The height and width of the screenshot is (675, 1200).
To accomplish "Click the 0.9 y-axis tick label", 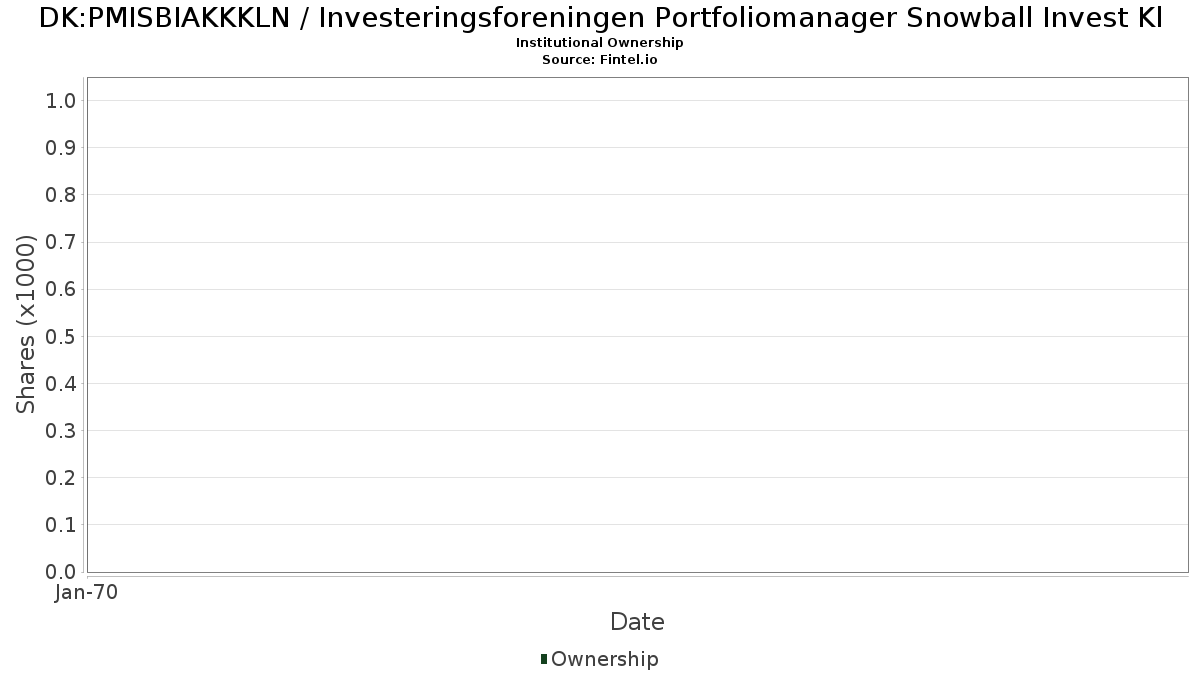I will click(61, 147).
